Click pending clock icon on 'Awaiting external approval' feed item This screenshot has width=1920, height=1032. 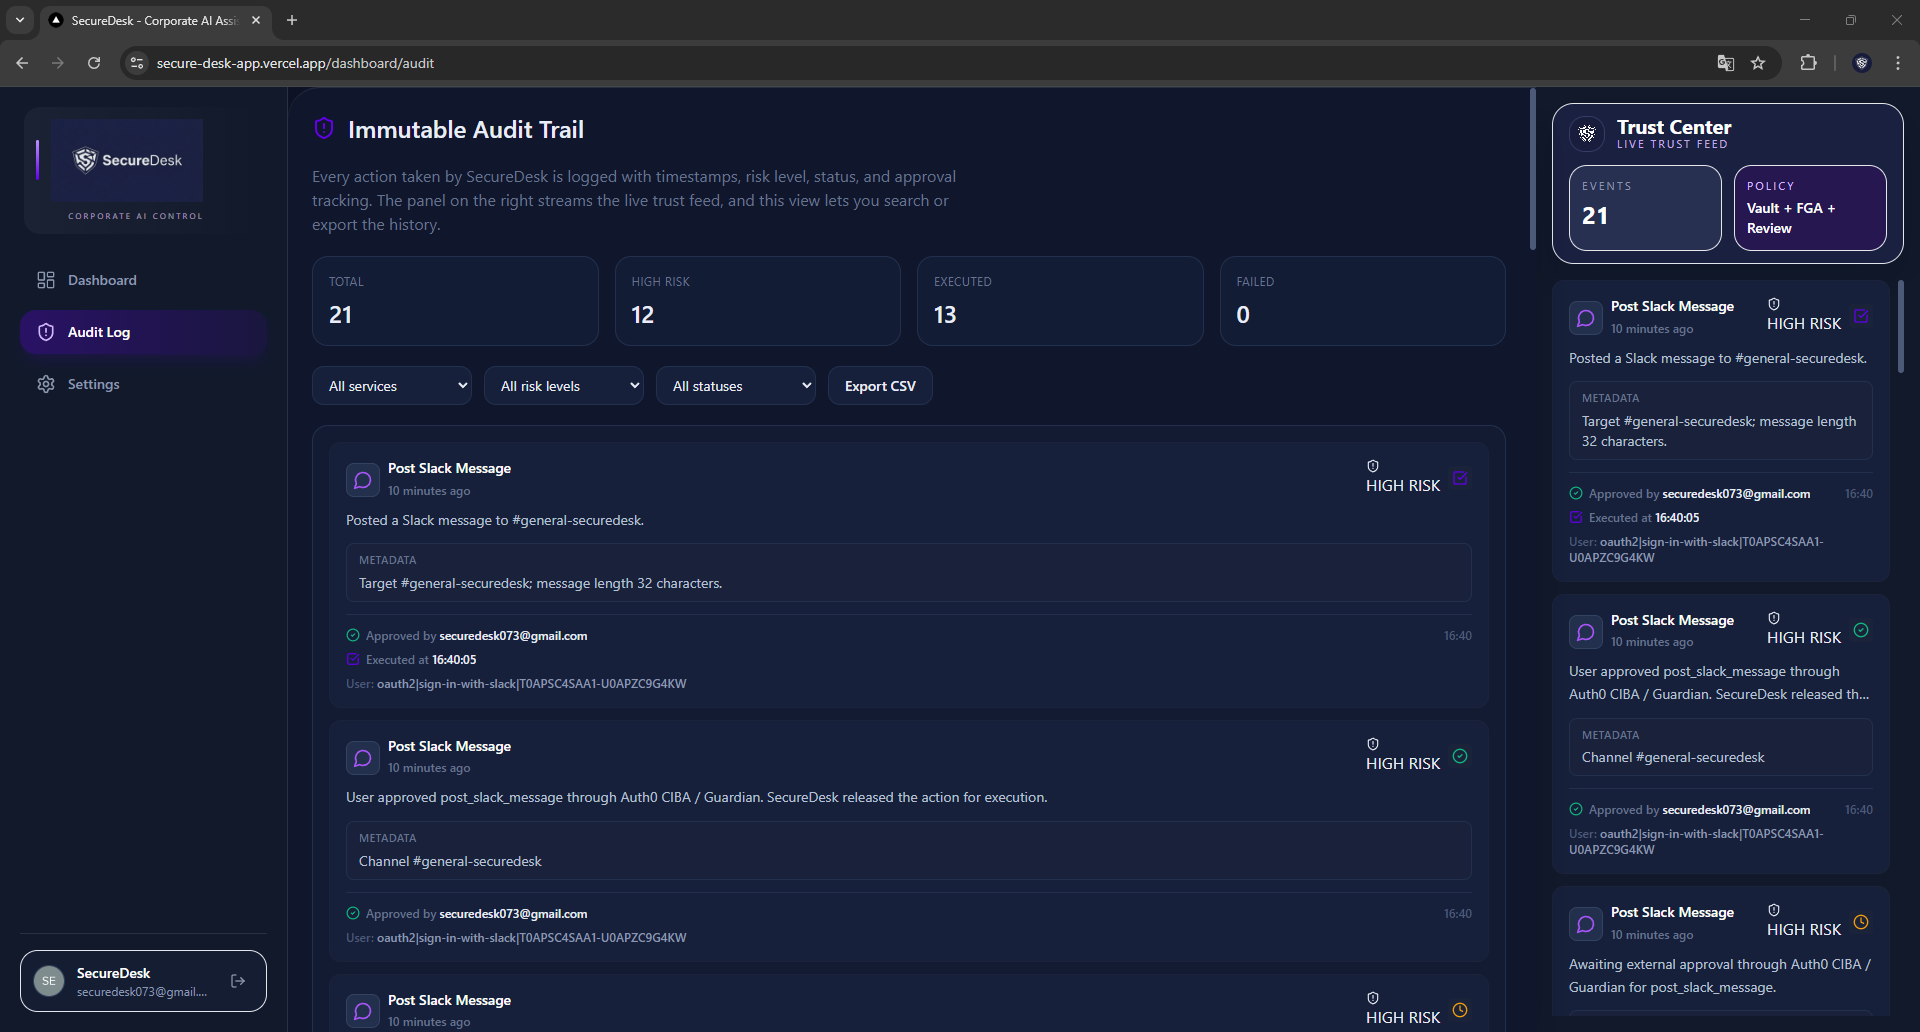click(1861, 922)
